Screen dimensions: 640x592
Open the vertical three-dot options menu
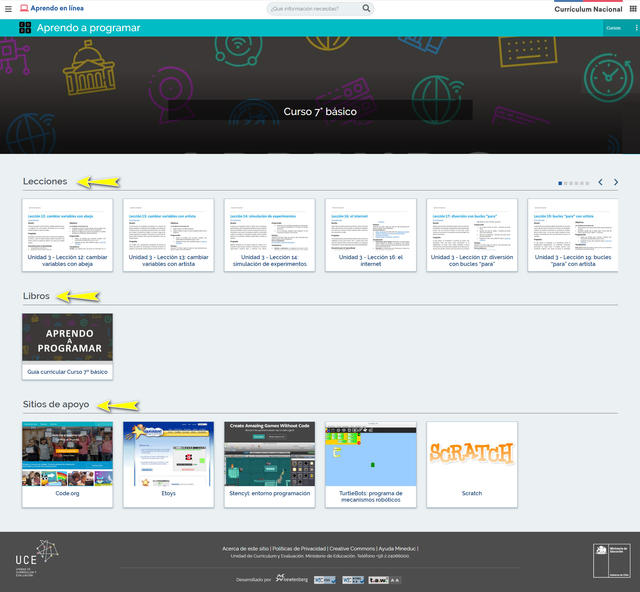(636, 28)
